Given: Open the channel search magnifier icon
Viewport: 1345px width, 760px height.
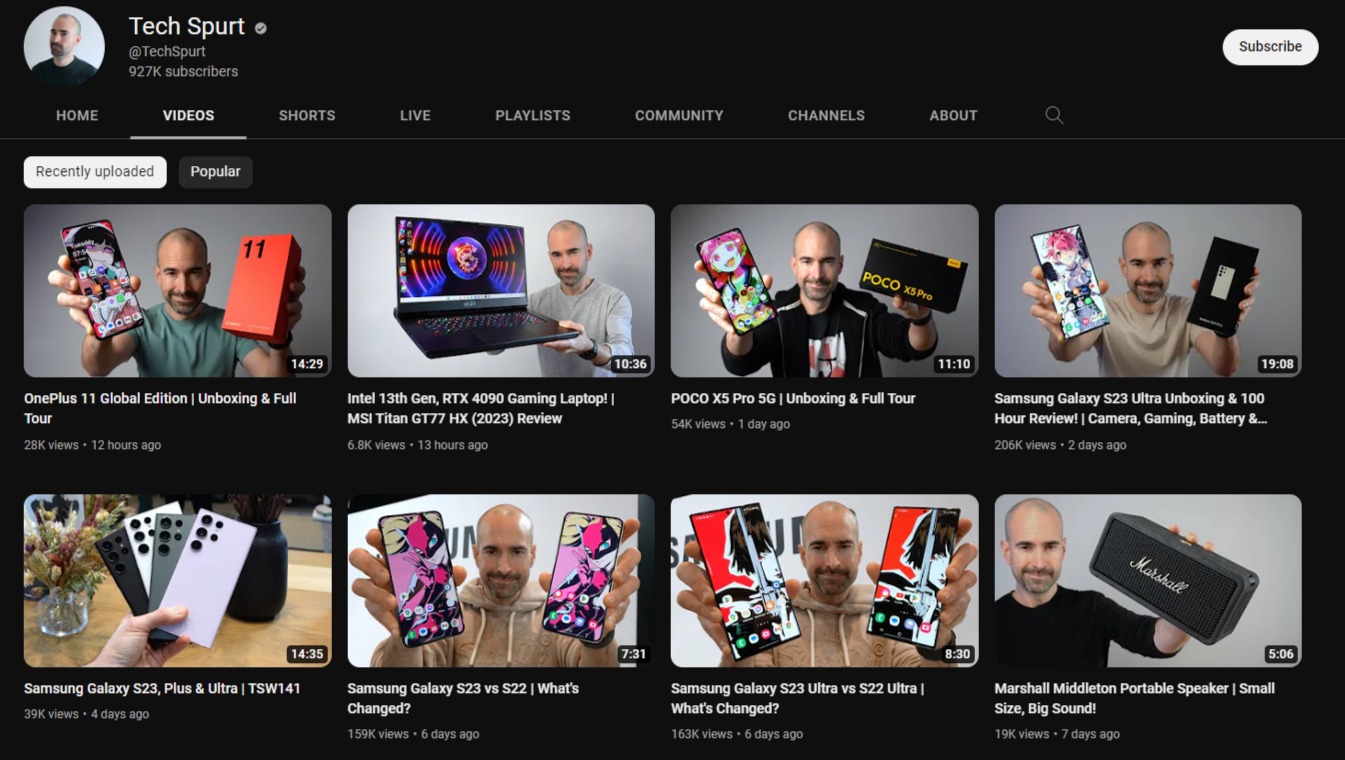Looking at the screenshot, I should (1054, 115).
